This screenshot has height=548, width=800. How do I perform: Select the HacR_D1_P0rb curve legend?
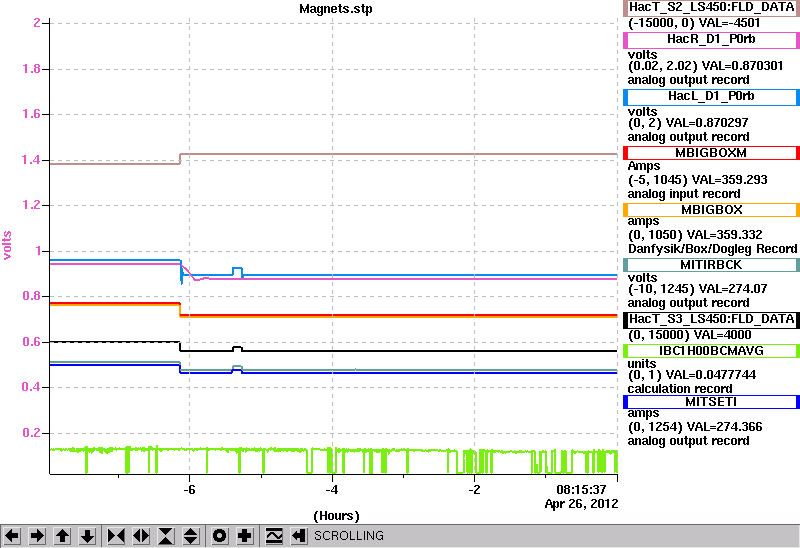(x=711, y=40)
